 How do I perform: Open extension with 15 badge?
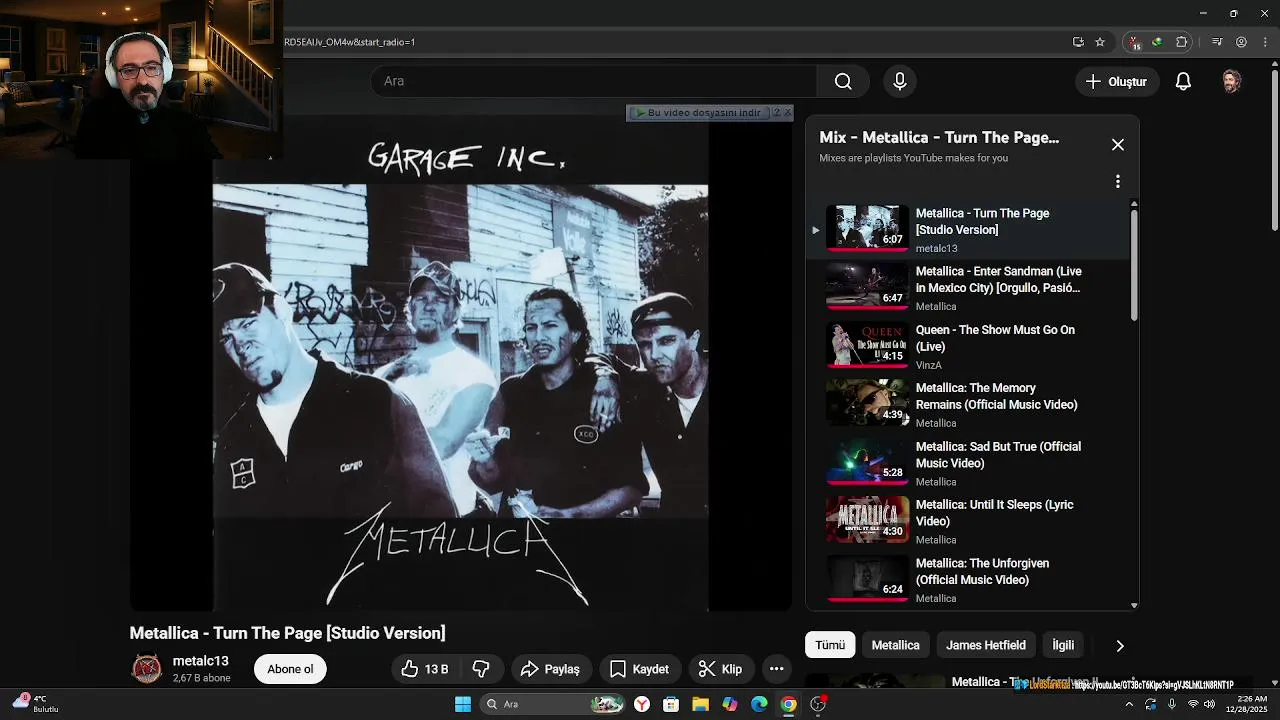tap(1134, 42)
